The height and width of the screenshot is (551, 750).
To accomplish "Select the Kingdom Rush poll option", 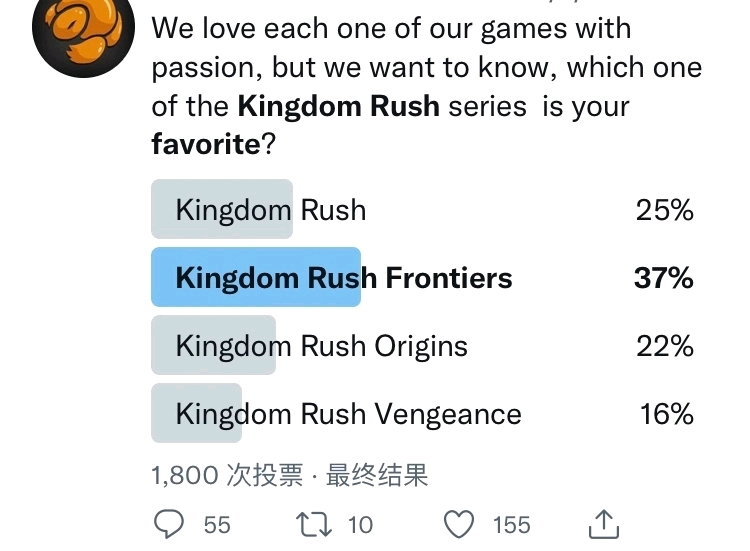I will click(422, 209).
